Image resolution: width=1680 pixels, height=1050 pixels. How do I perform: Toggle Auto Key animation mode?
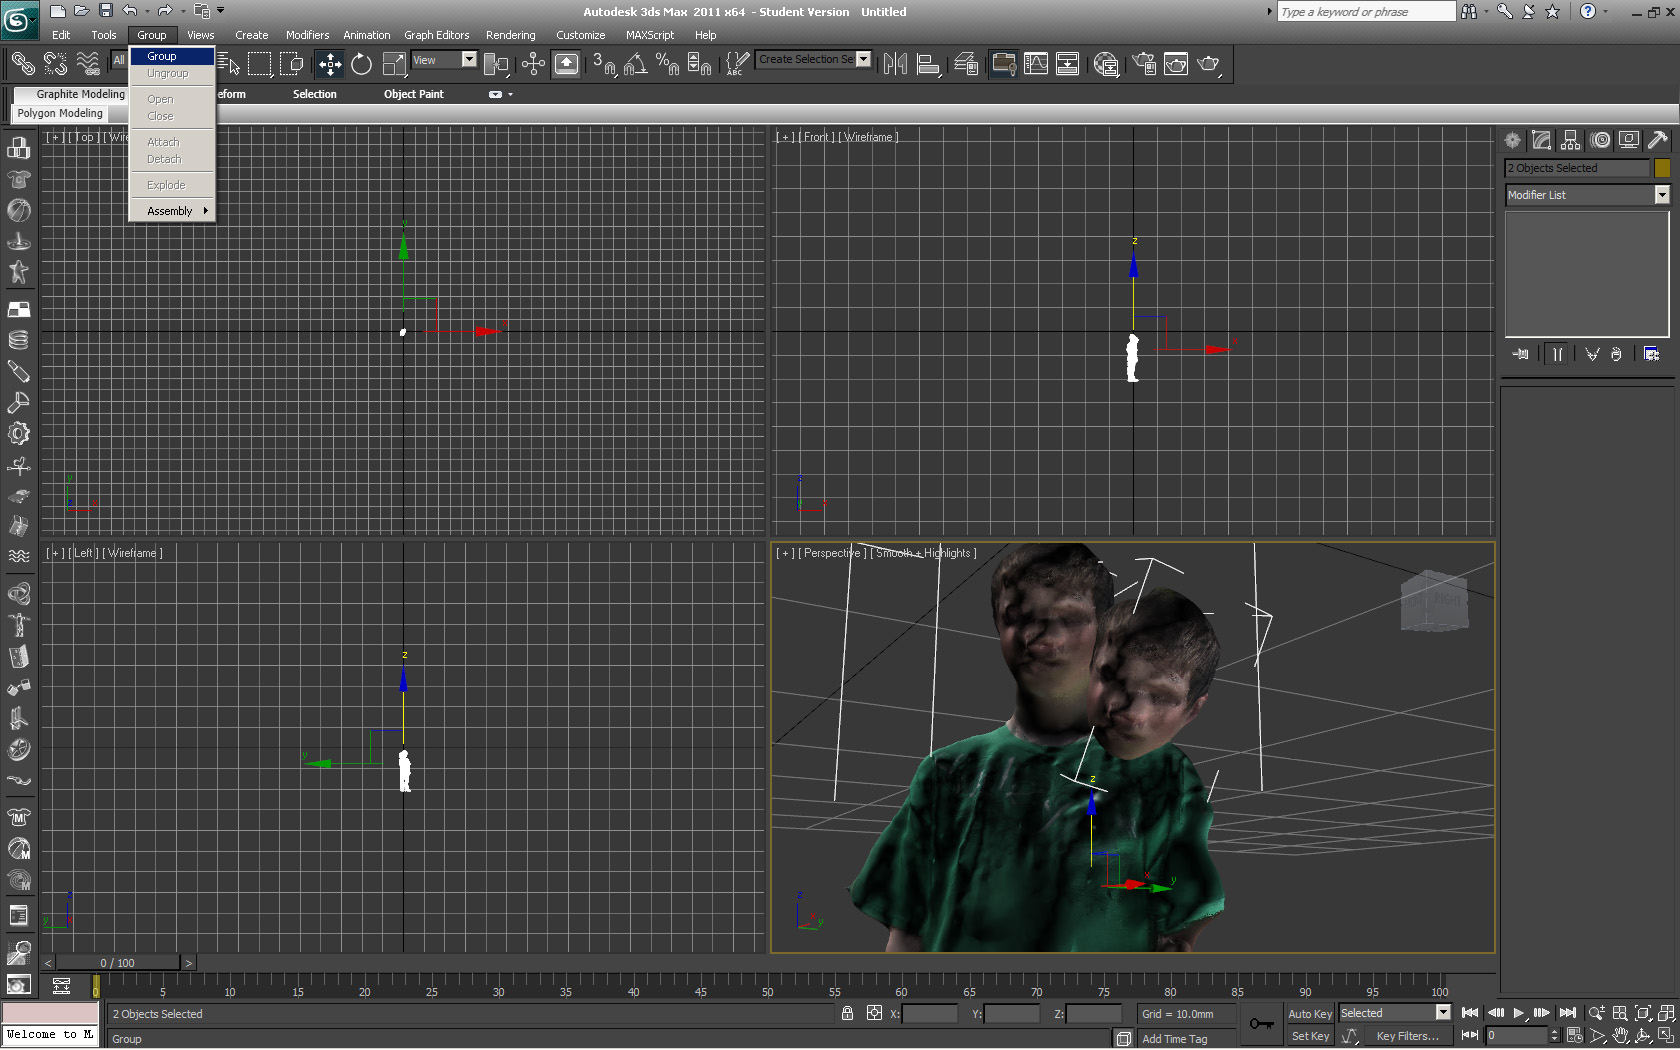point(1309,1014)
